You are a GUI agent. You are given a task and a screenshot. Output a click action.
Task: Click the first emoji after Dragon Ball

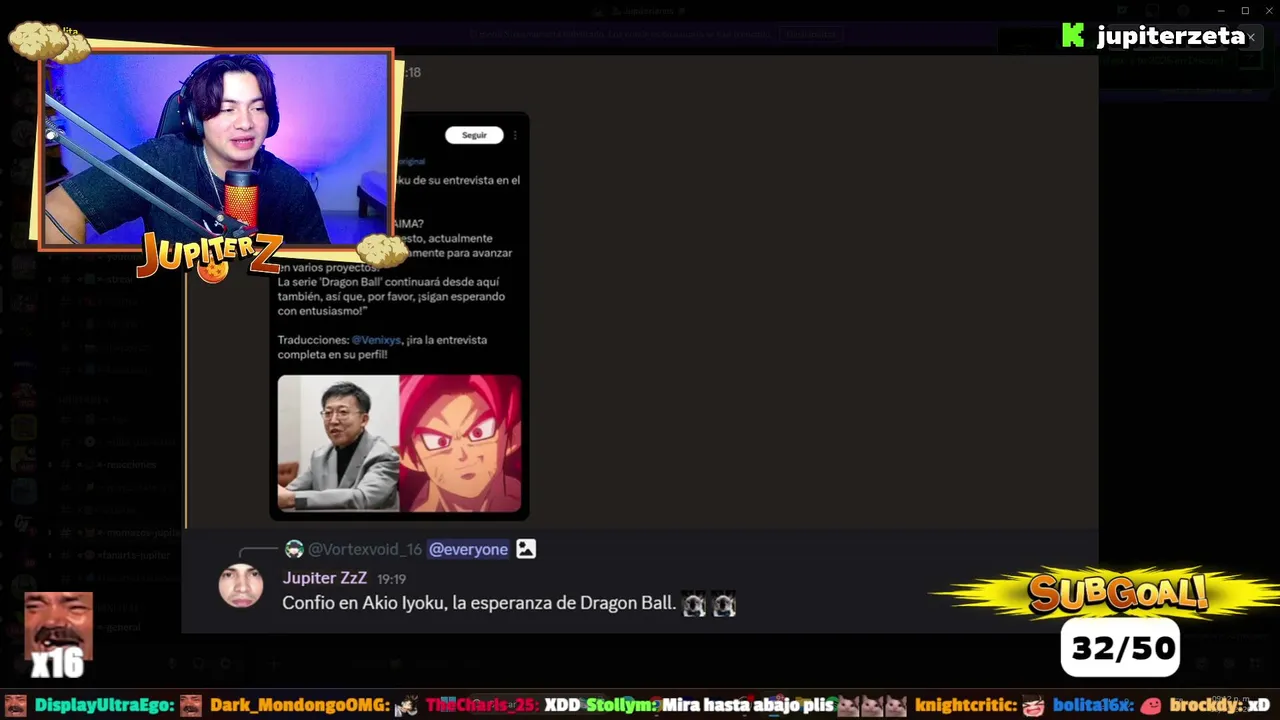[694, 604]
